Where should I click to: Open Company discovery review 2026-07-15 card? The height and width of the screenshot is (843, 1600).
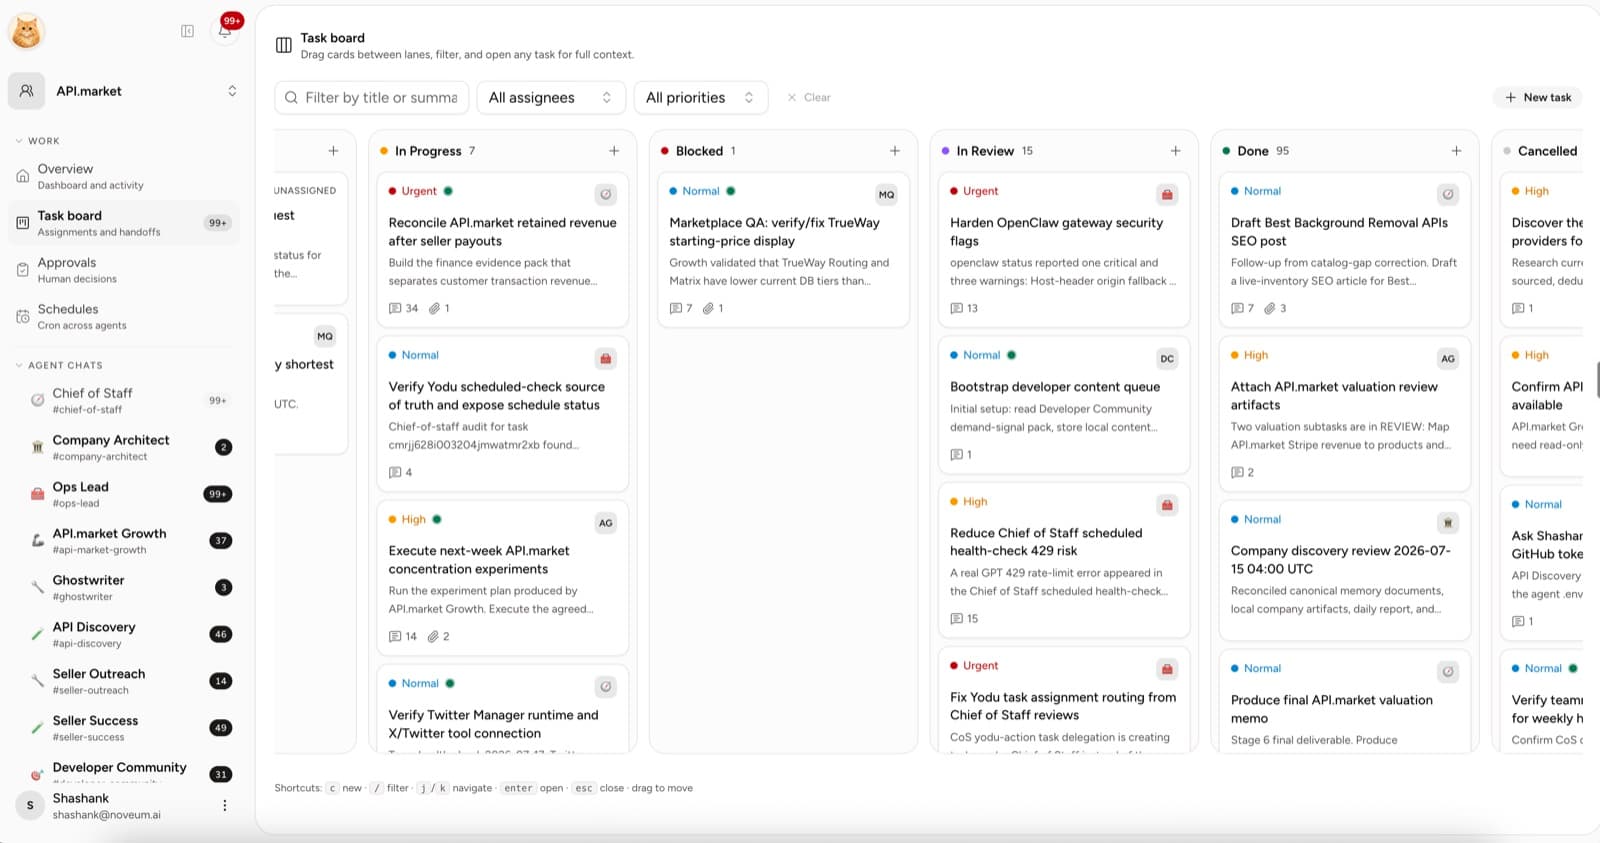pyautogui.click(x=1345, y=570)
